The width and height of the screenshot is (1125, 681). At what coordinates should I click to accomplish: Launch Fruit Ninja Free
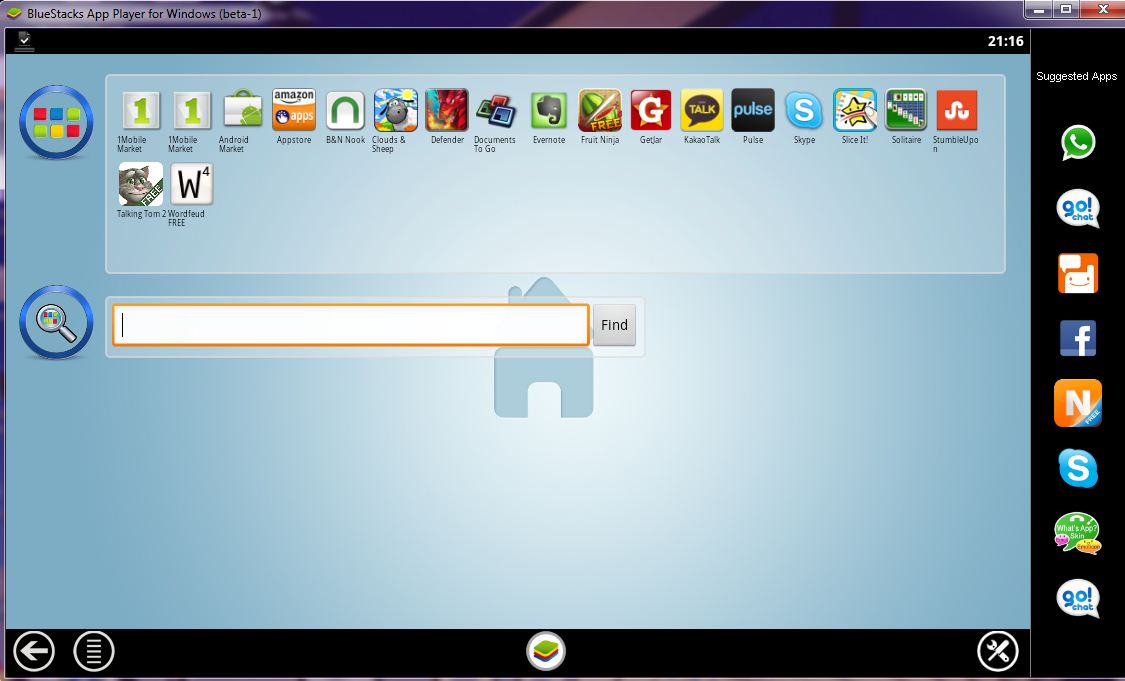click(600, 111)
